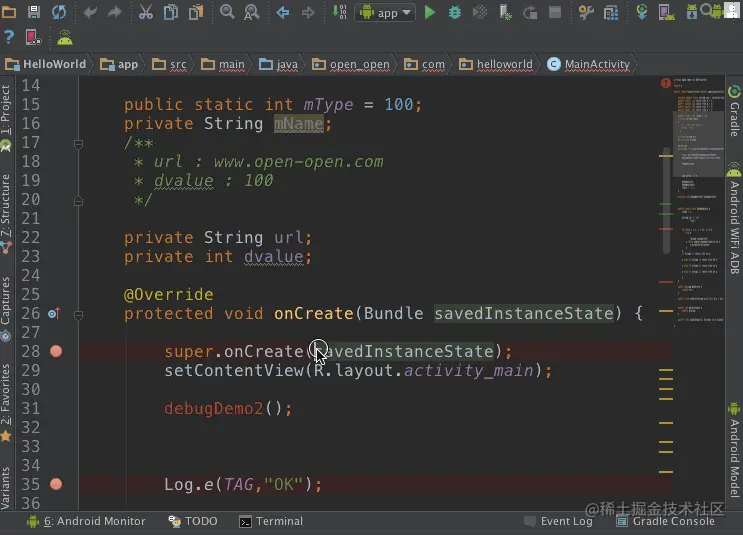743x535 pixels.
Task: Click the Redo arrow icon
Action: point(114,12)
